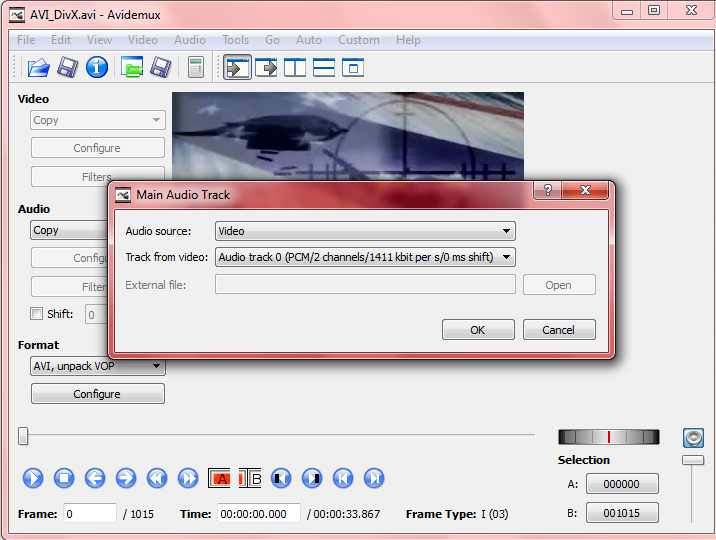Search previous black frame button
This screenshot has height=540, width=716.
point(281,478)
